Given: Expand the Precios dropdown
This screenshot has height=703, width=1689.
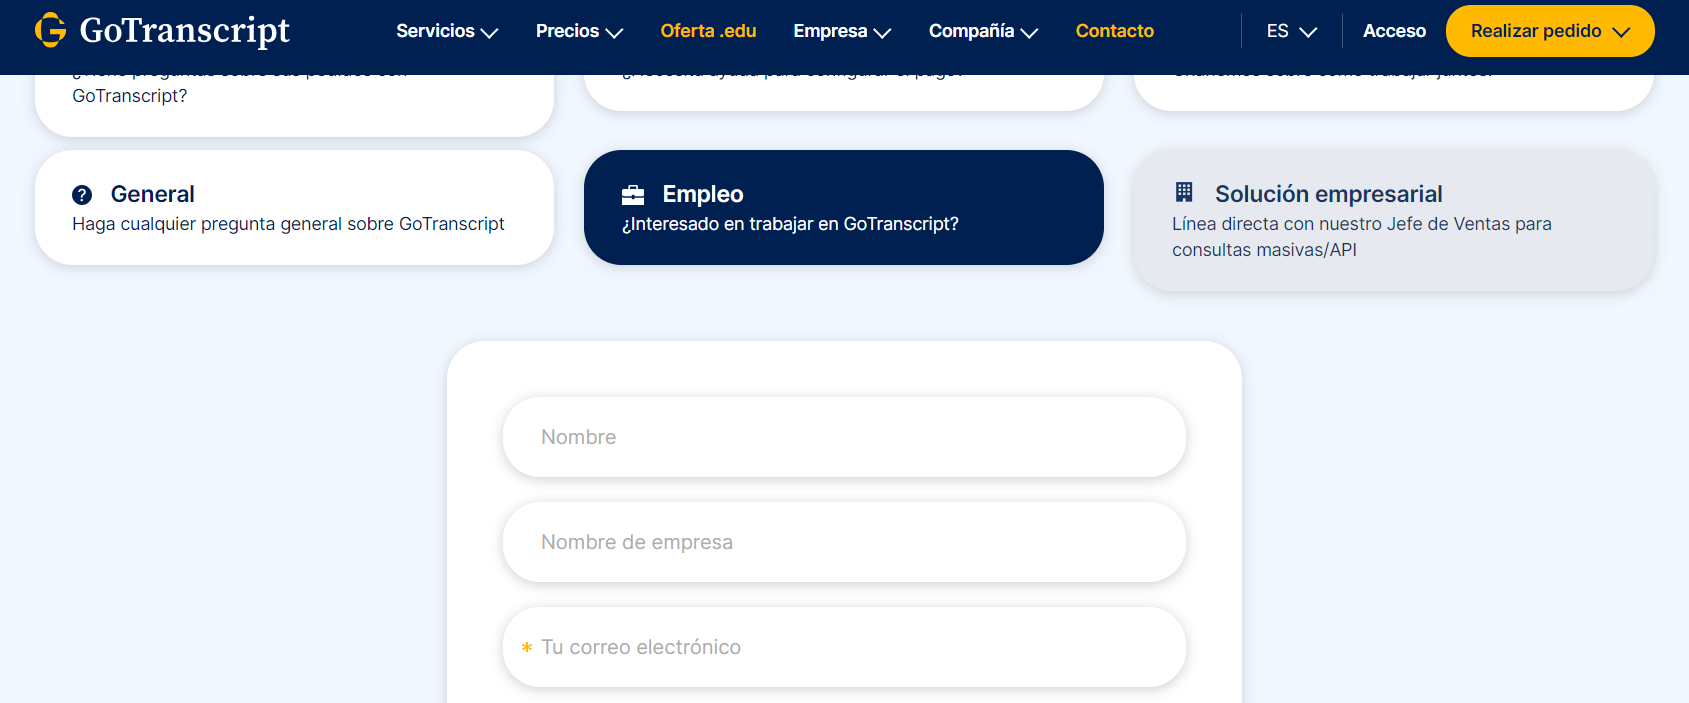Looking at the screenshot, I should pyautogui.click(x=579, y=31).
